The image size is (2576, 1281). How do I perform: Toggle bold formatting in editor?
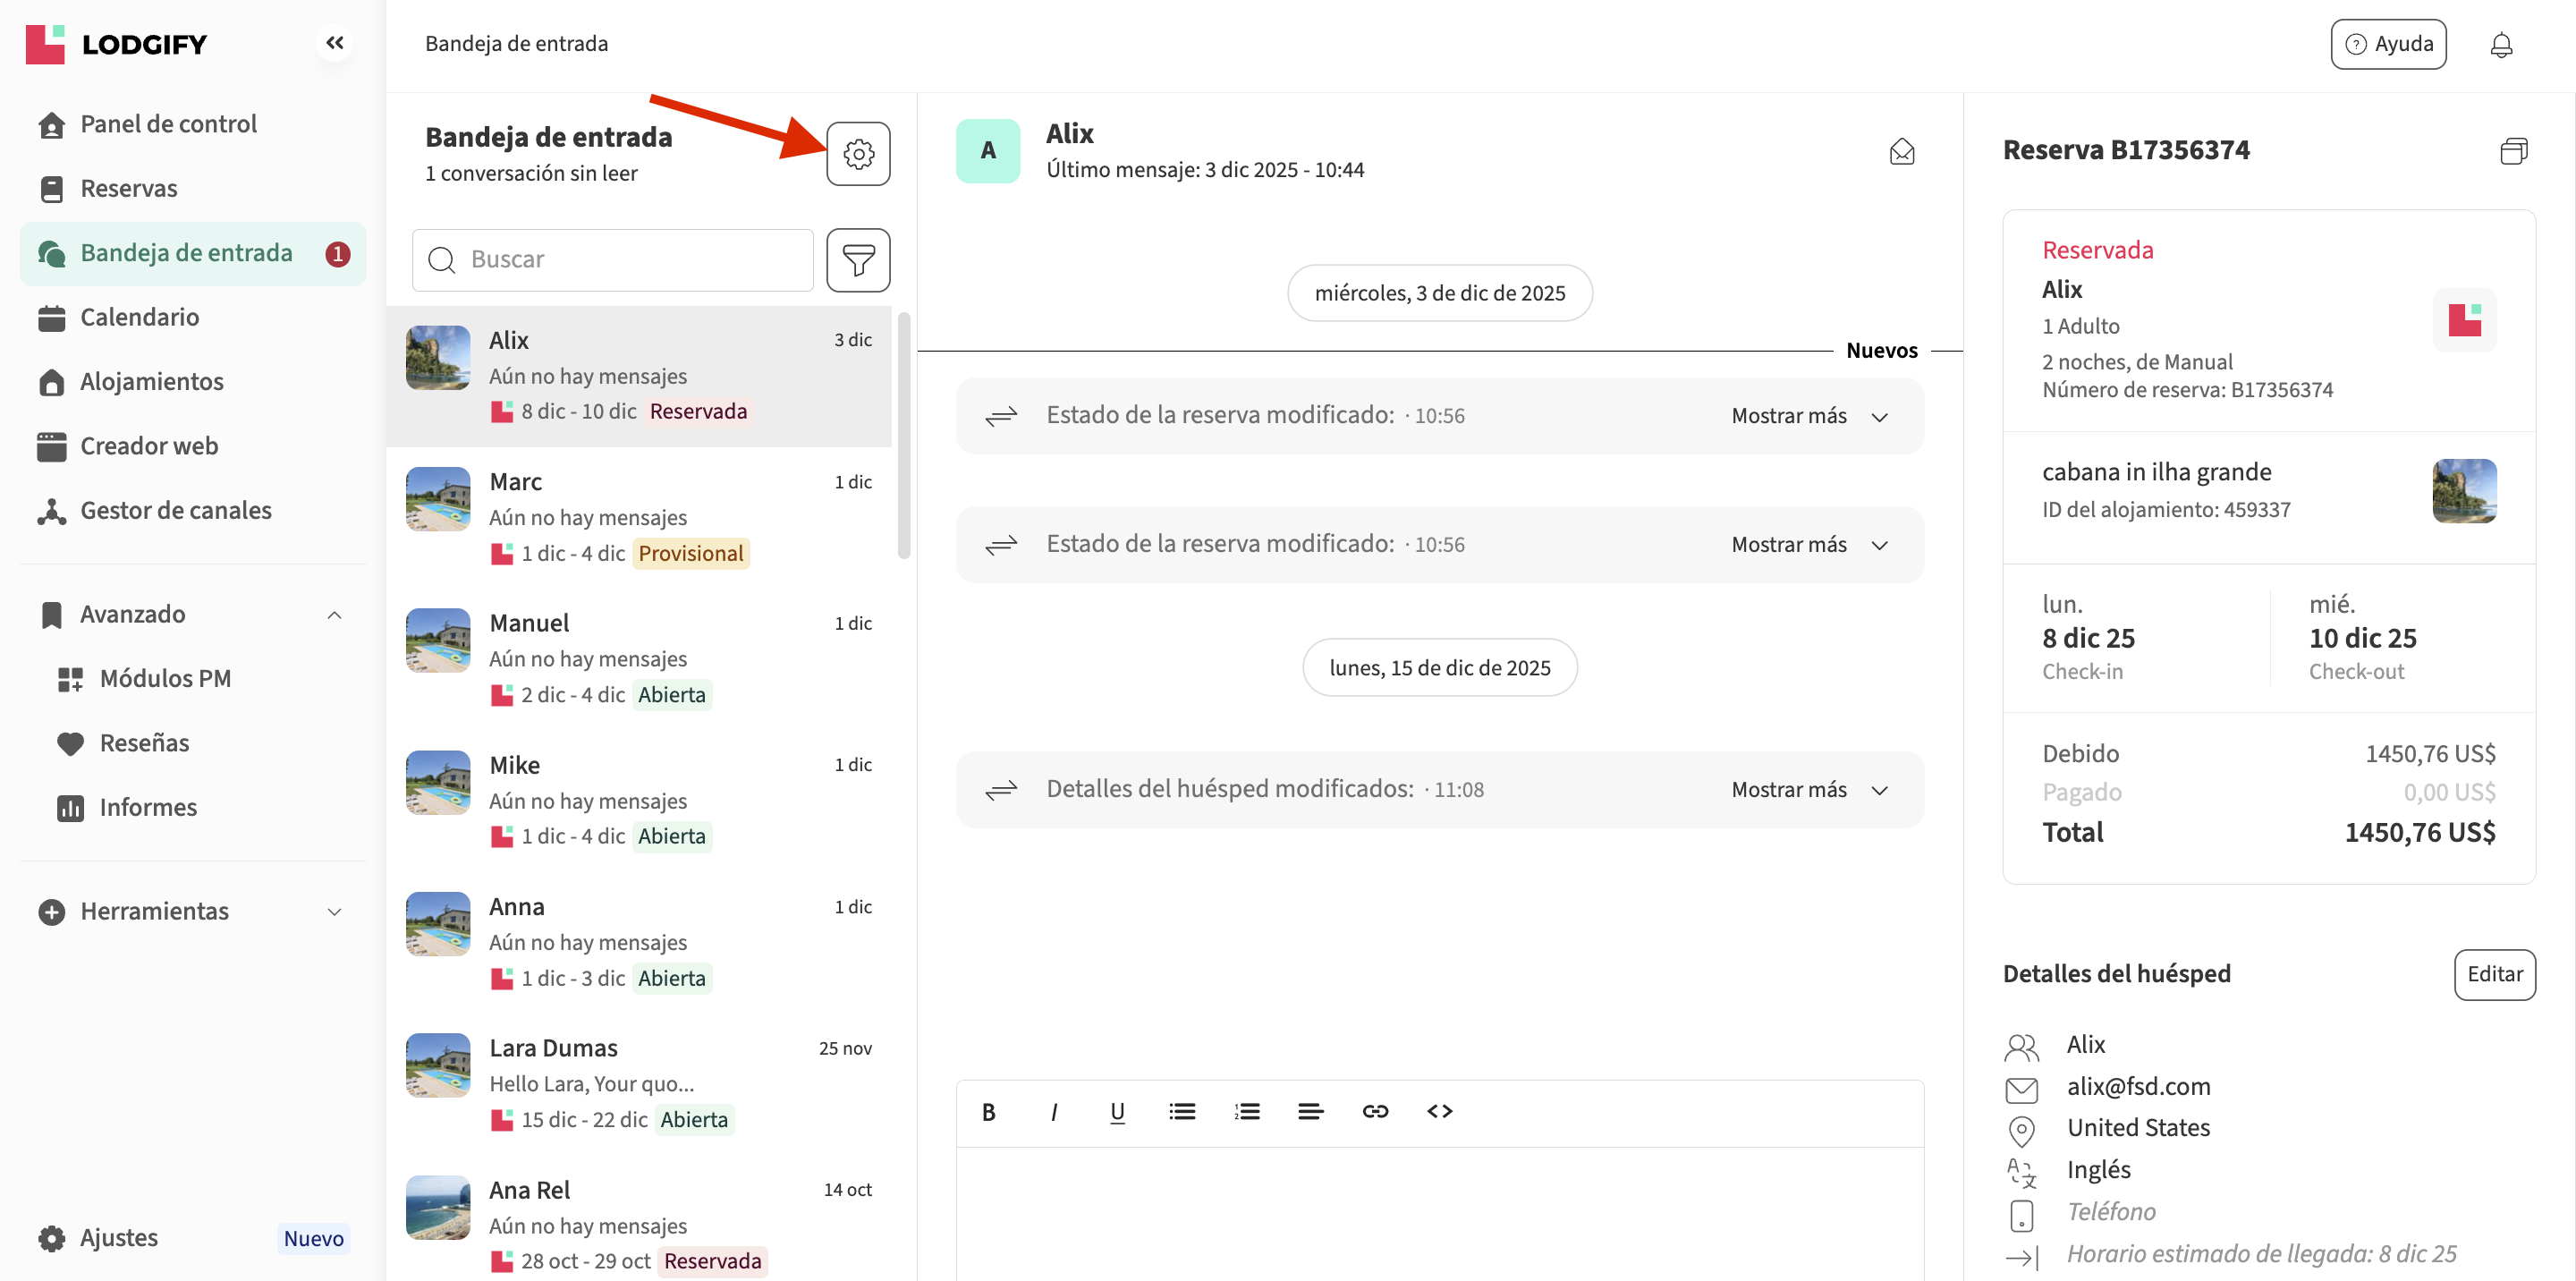click(x=988, y=1111)
